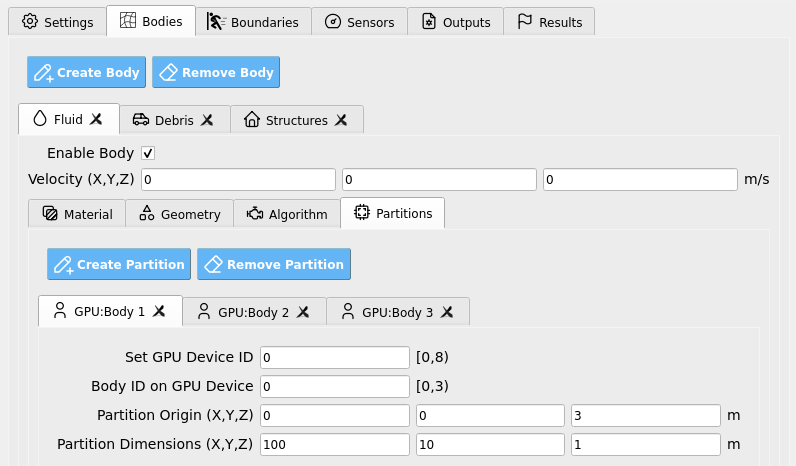Open the Geometry sub-tab
796x466 pixels.
click(180, 214)
